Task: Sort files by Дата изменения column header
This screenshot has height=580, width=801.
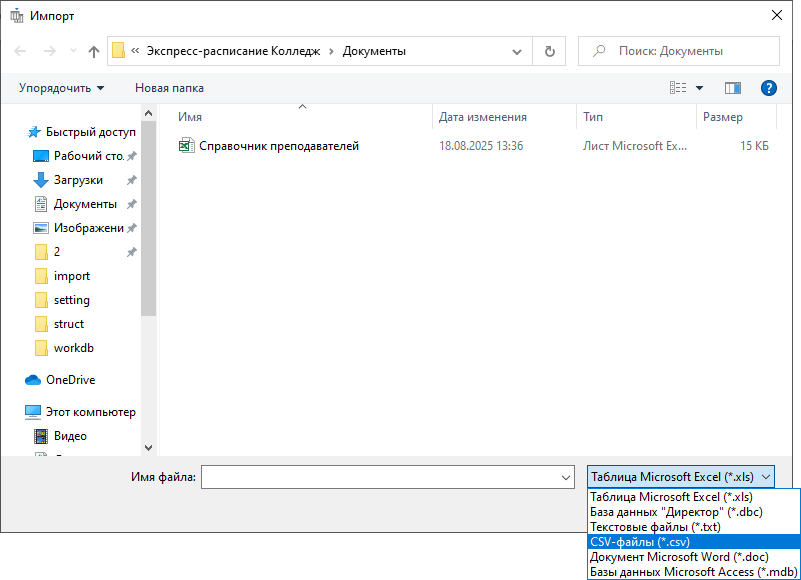Action: point(483,117)
